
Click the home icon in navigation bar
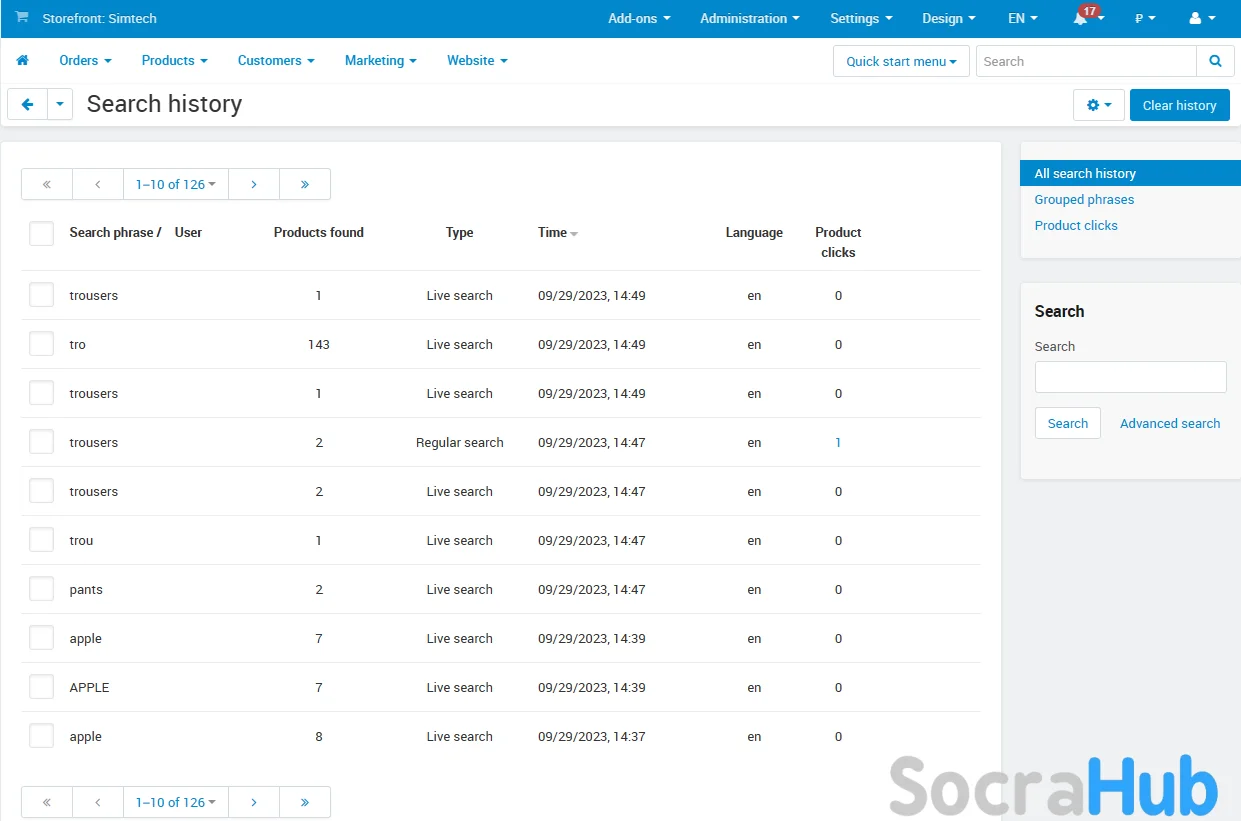(22, 61)
